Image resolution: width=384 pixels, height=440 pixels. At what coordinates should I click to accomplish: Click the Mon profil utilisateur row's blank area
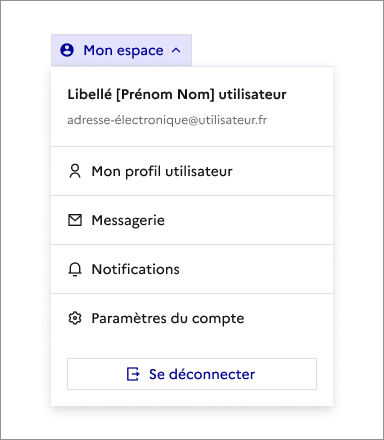click(283, 171)
